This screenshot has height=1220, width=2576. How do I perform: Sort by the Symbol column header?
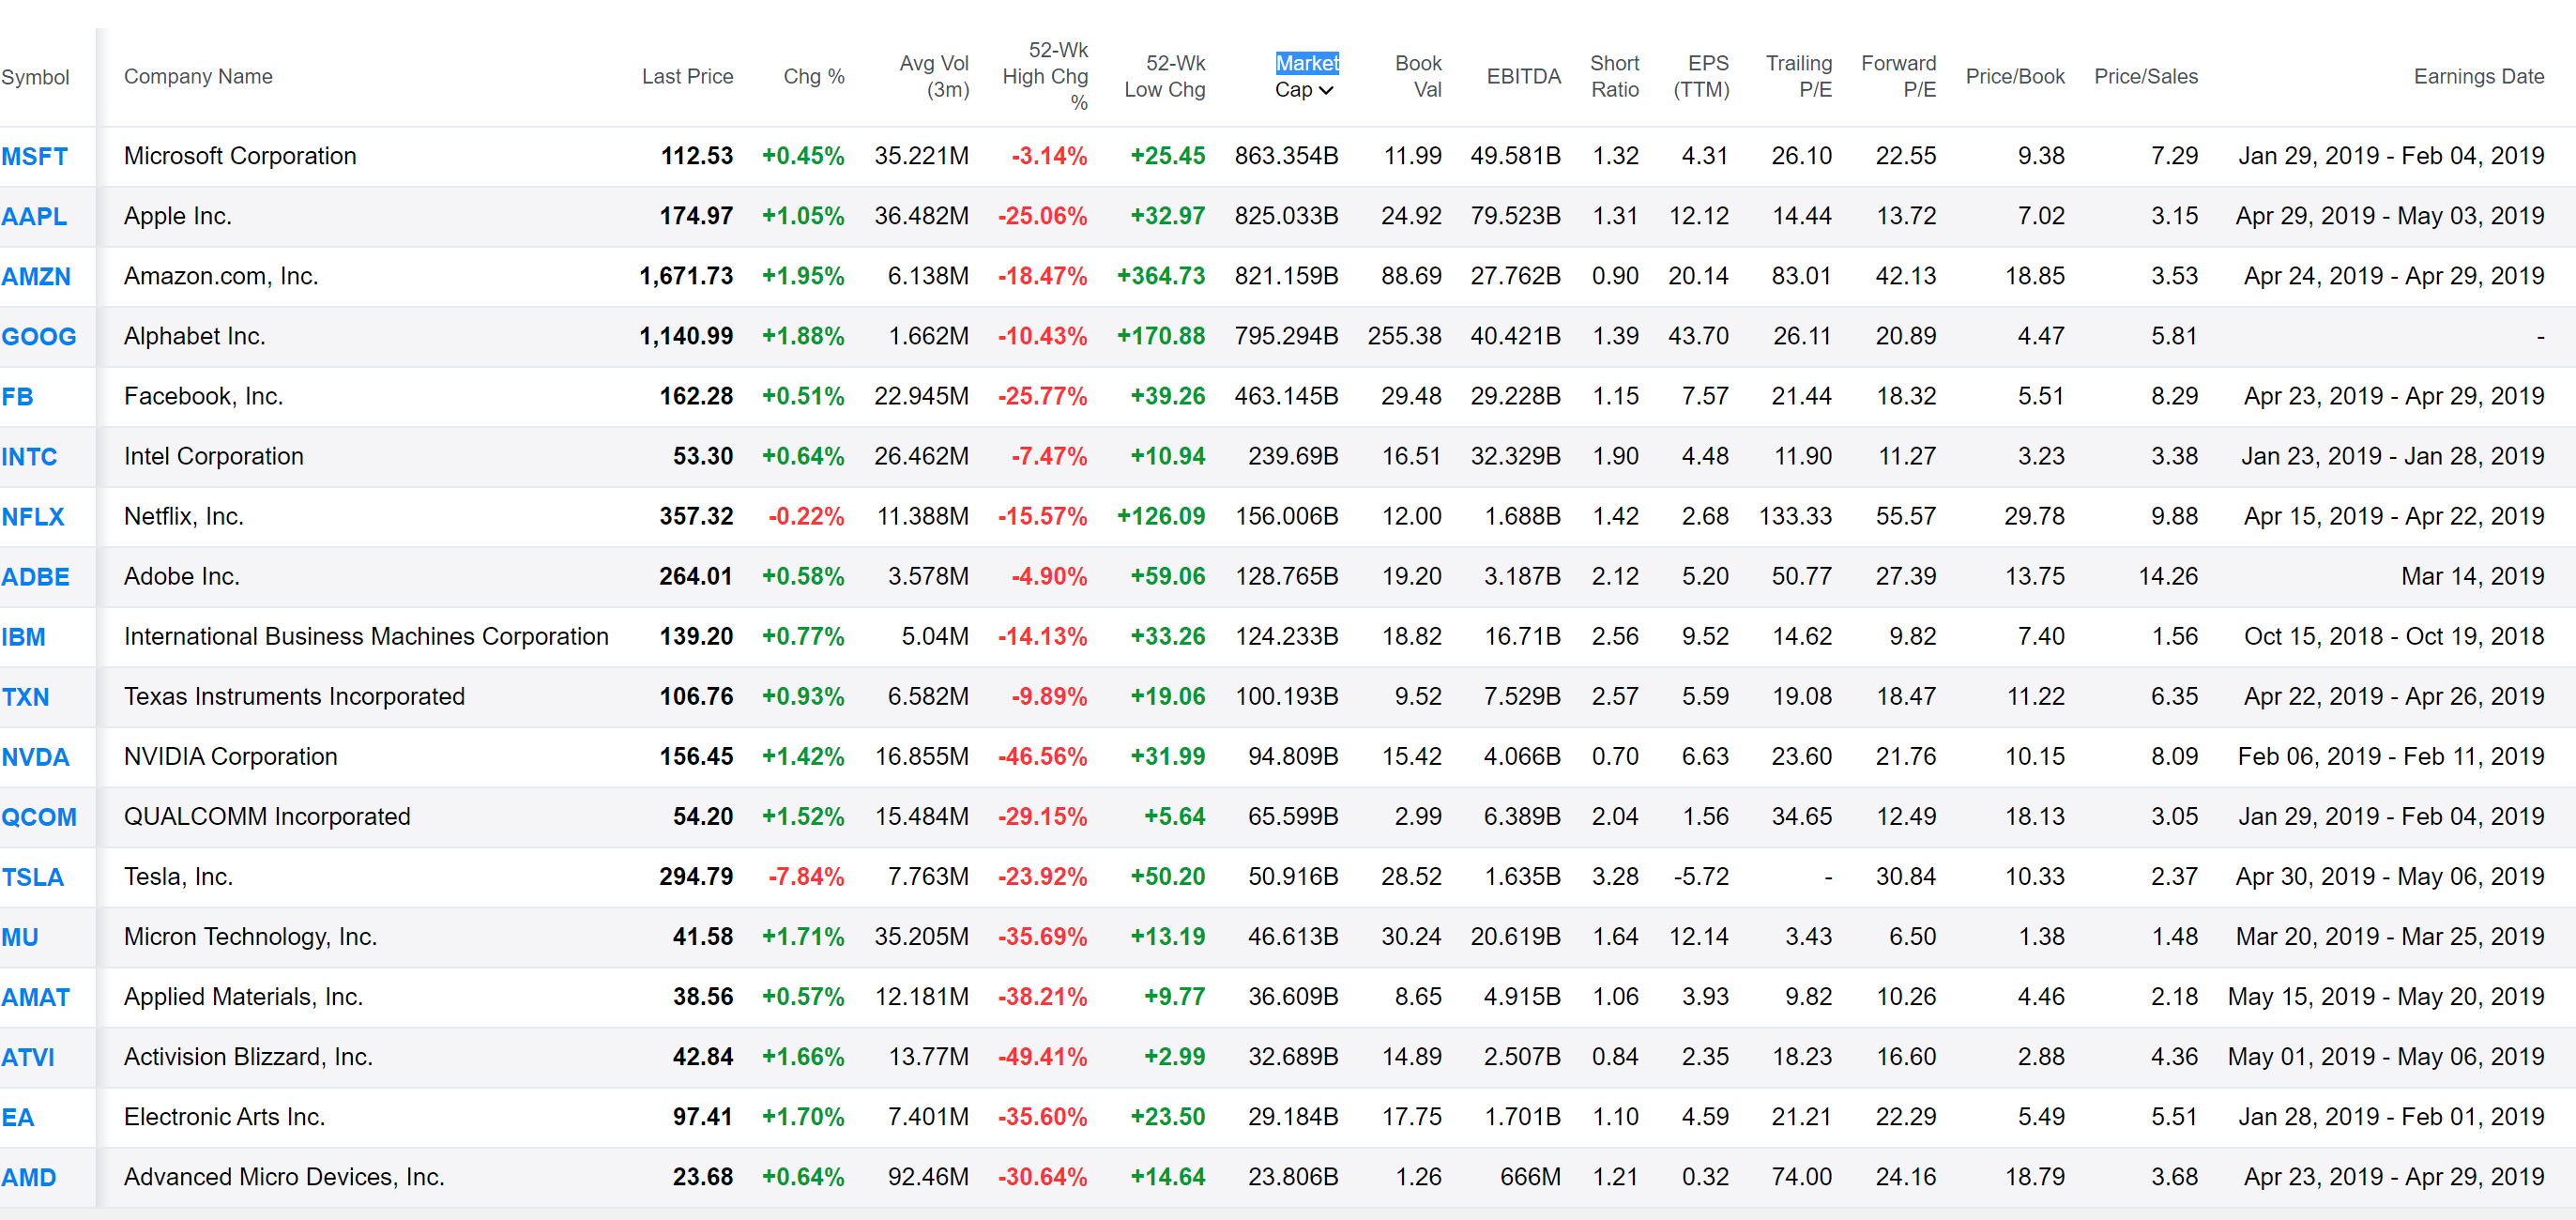click(x=35, y=77)
